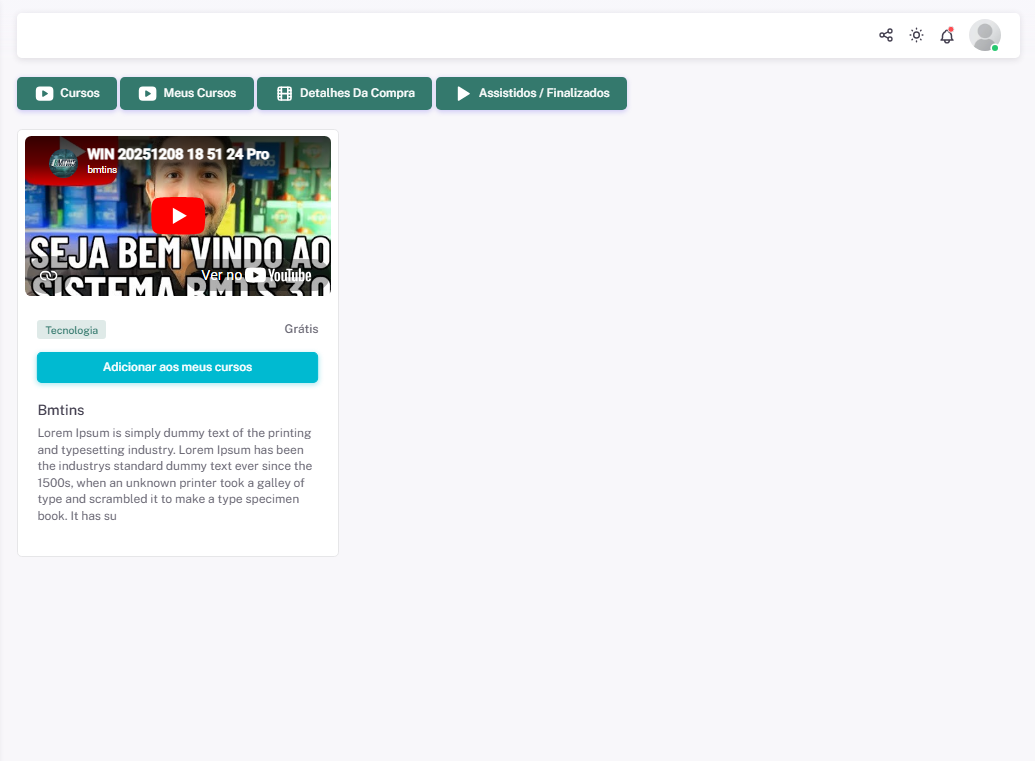1035x761 pixels.
Task: Open Detalhes Da Compra tab
Action: point(345,93)
